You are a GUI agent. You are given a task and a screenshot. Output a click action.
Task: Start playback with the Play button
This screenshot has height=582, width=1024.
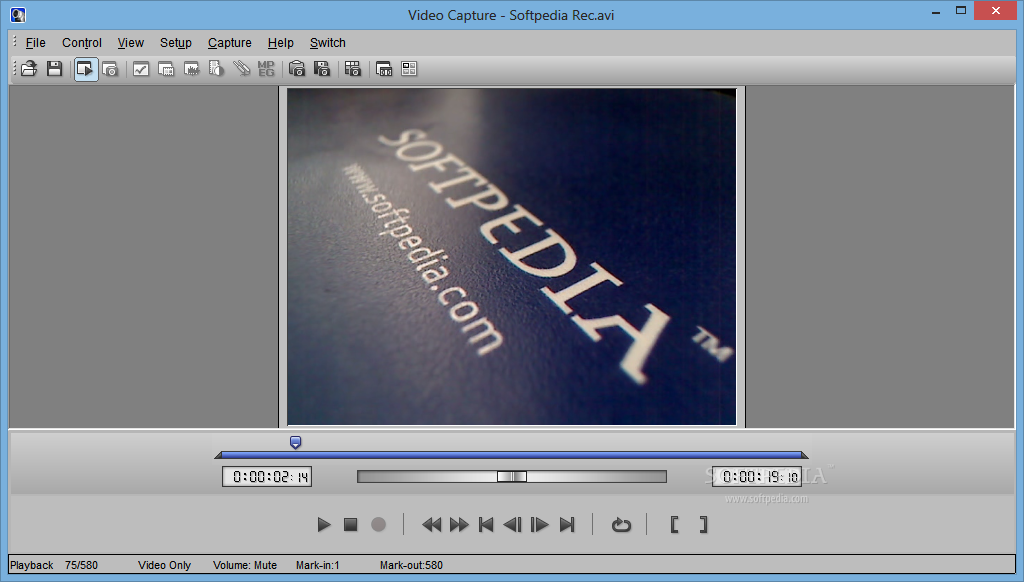(323, 525)
